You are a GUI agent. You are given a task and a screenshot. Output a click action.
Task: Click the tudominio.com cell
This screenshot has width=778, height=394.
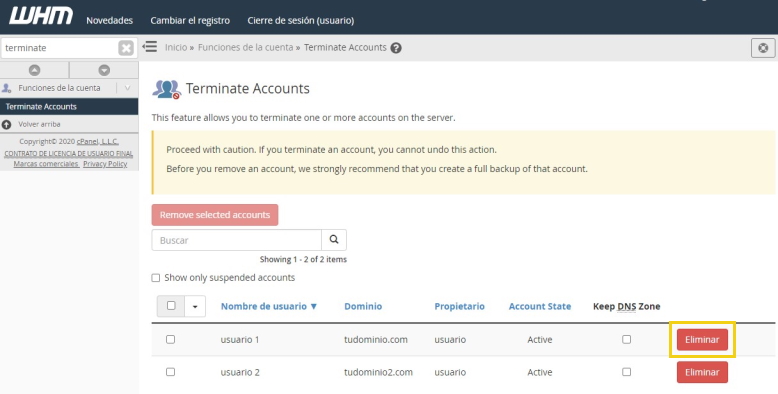(x=376, y=340)
